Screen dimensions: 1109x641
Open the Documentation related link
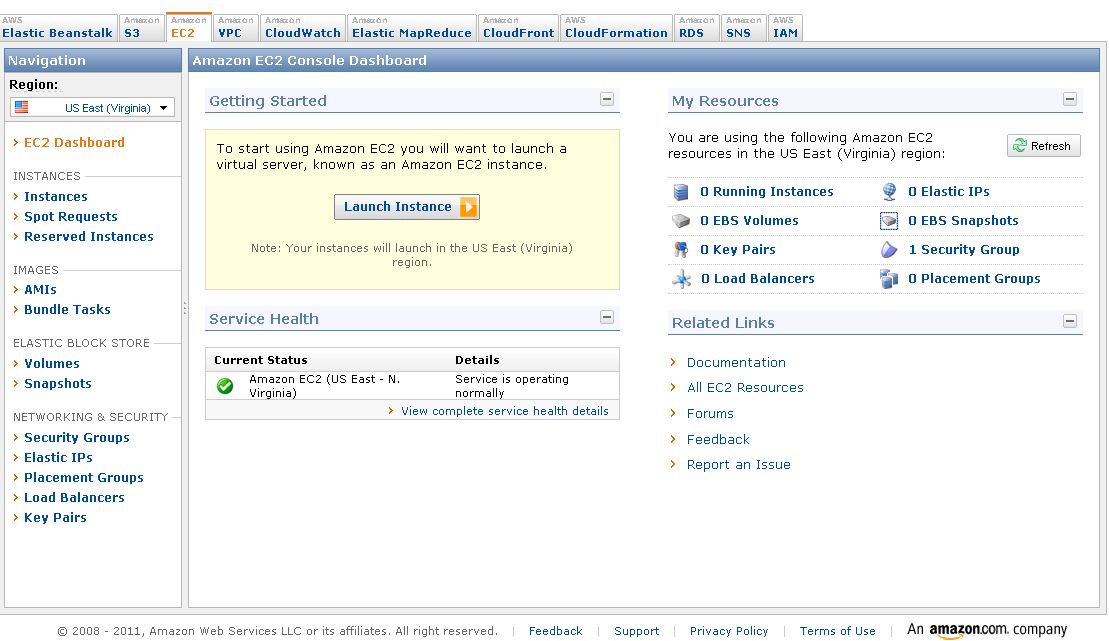(736, 362)
